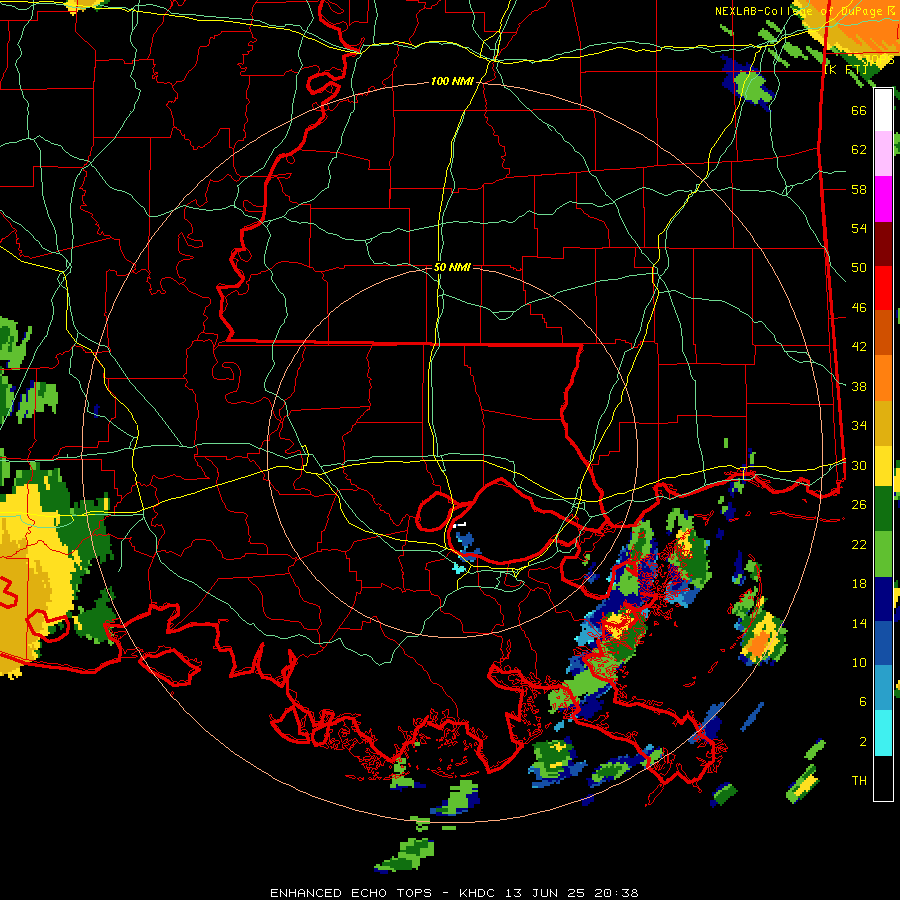Image resolution: width=900 pixels, height=900 pixels.
Task: Click the legend value '10'
Action: point(859,663)
